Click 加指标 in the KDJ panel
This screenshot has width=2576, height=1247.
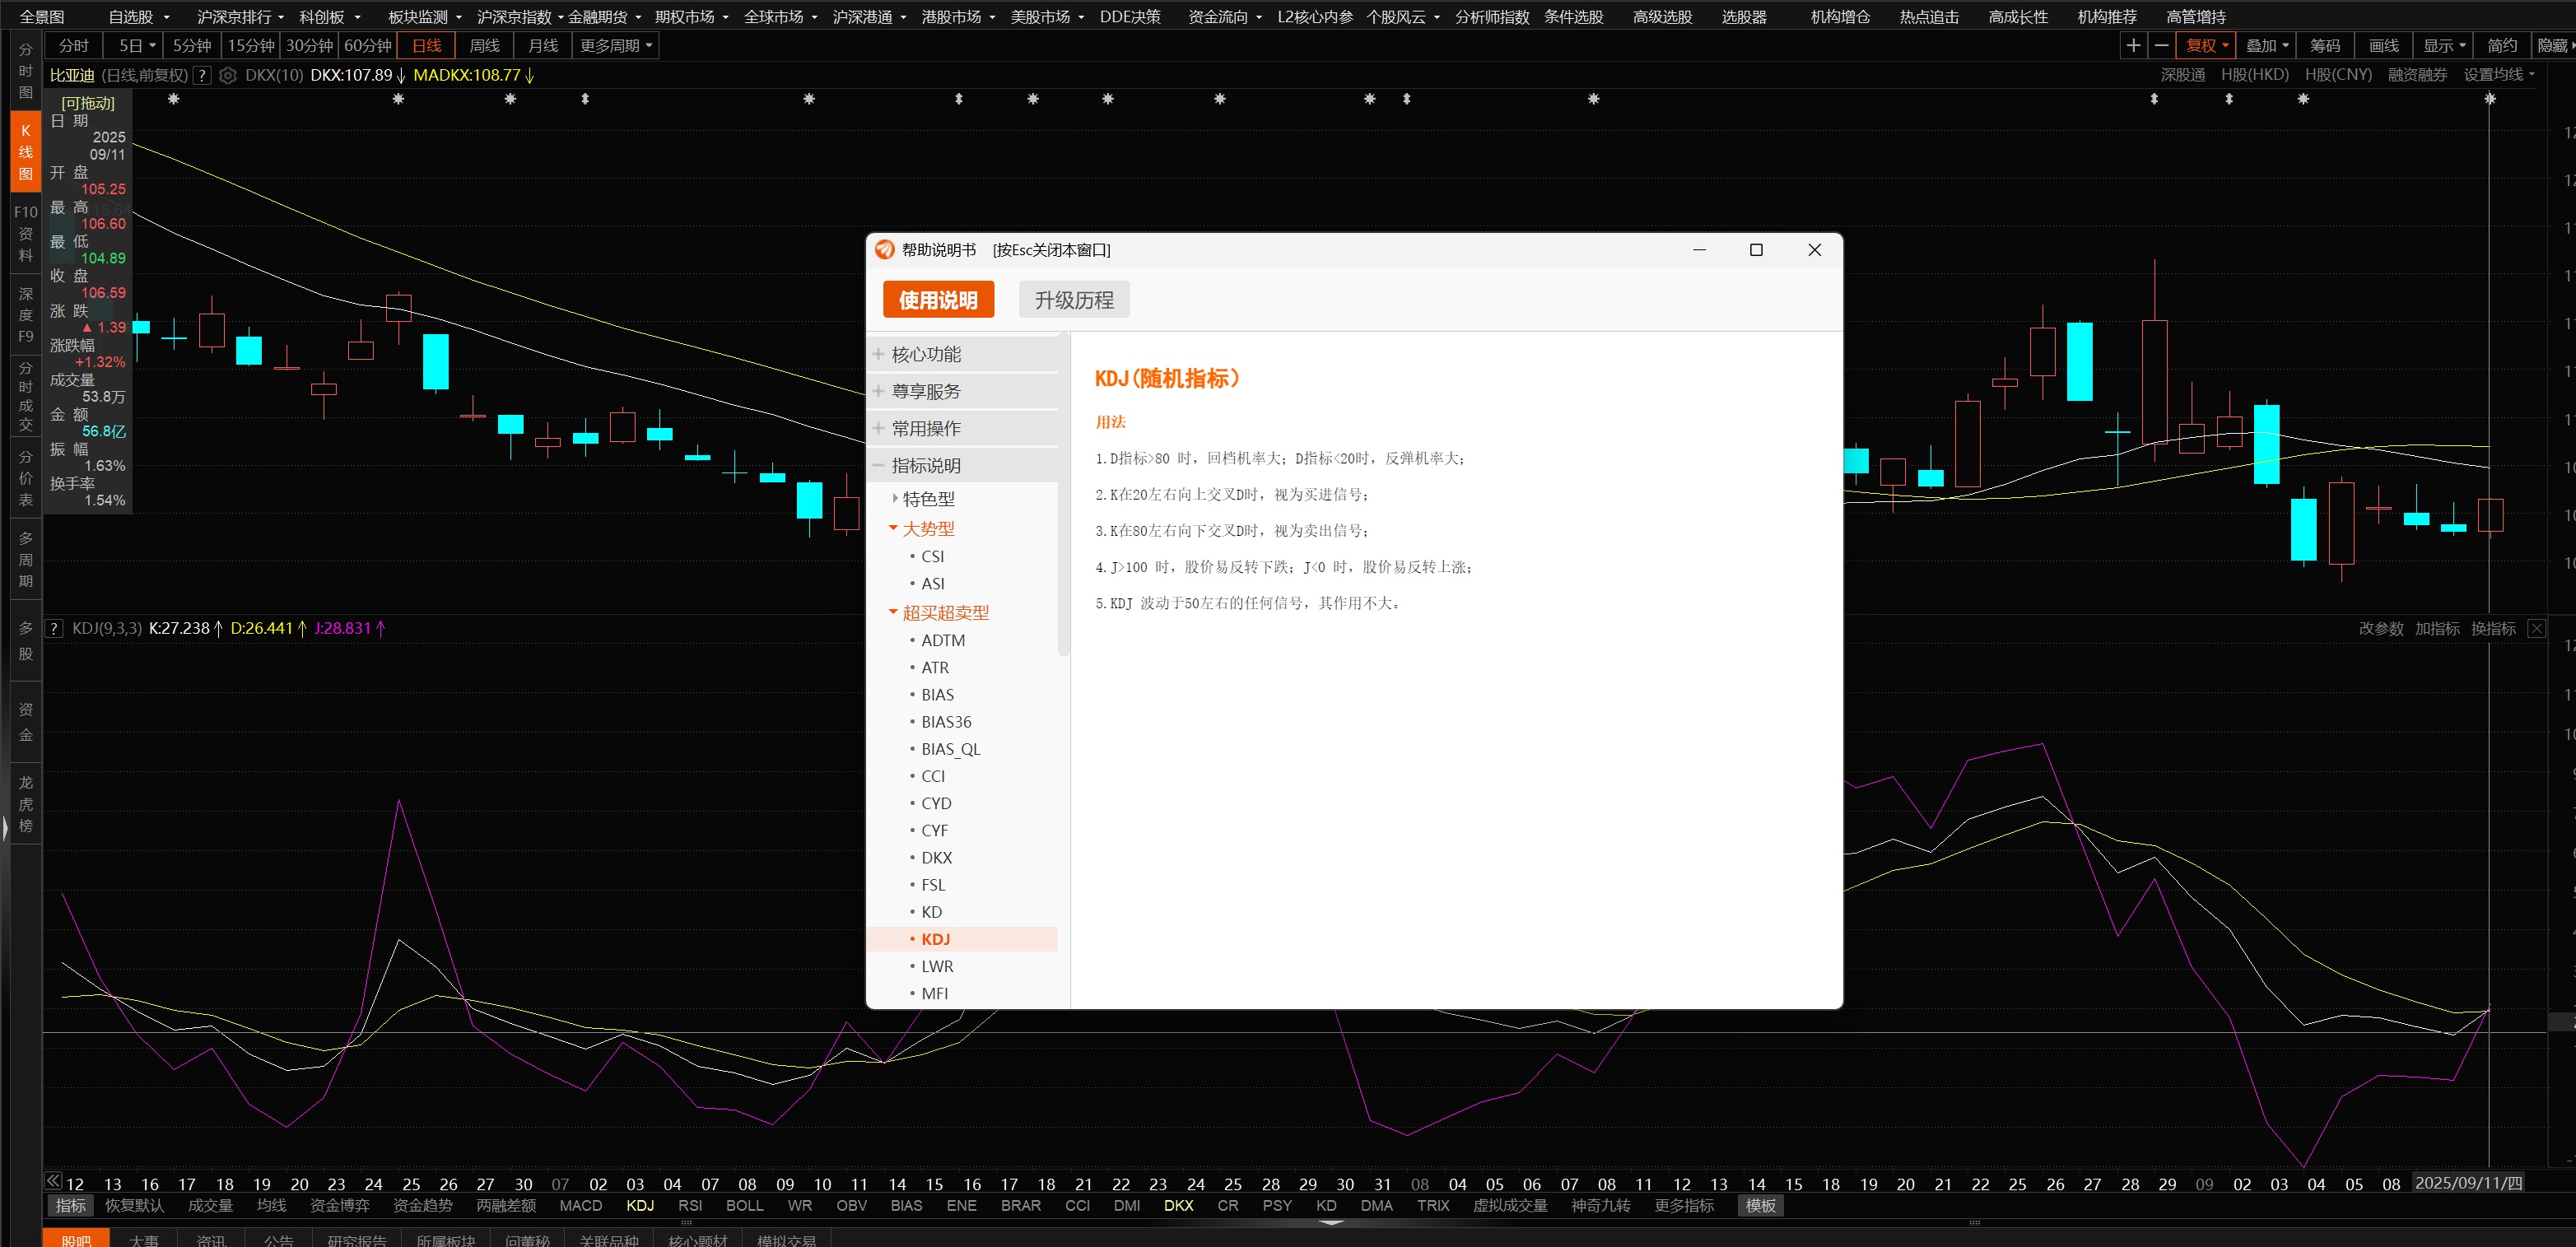click(2437, 628)
